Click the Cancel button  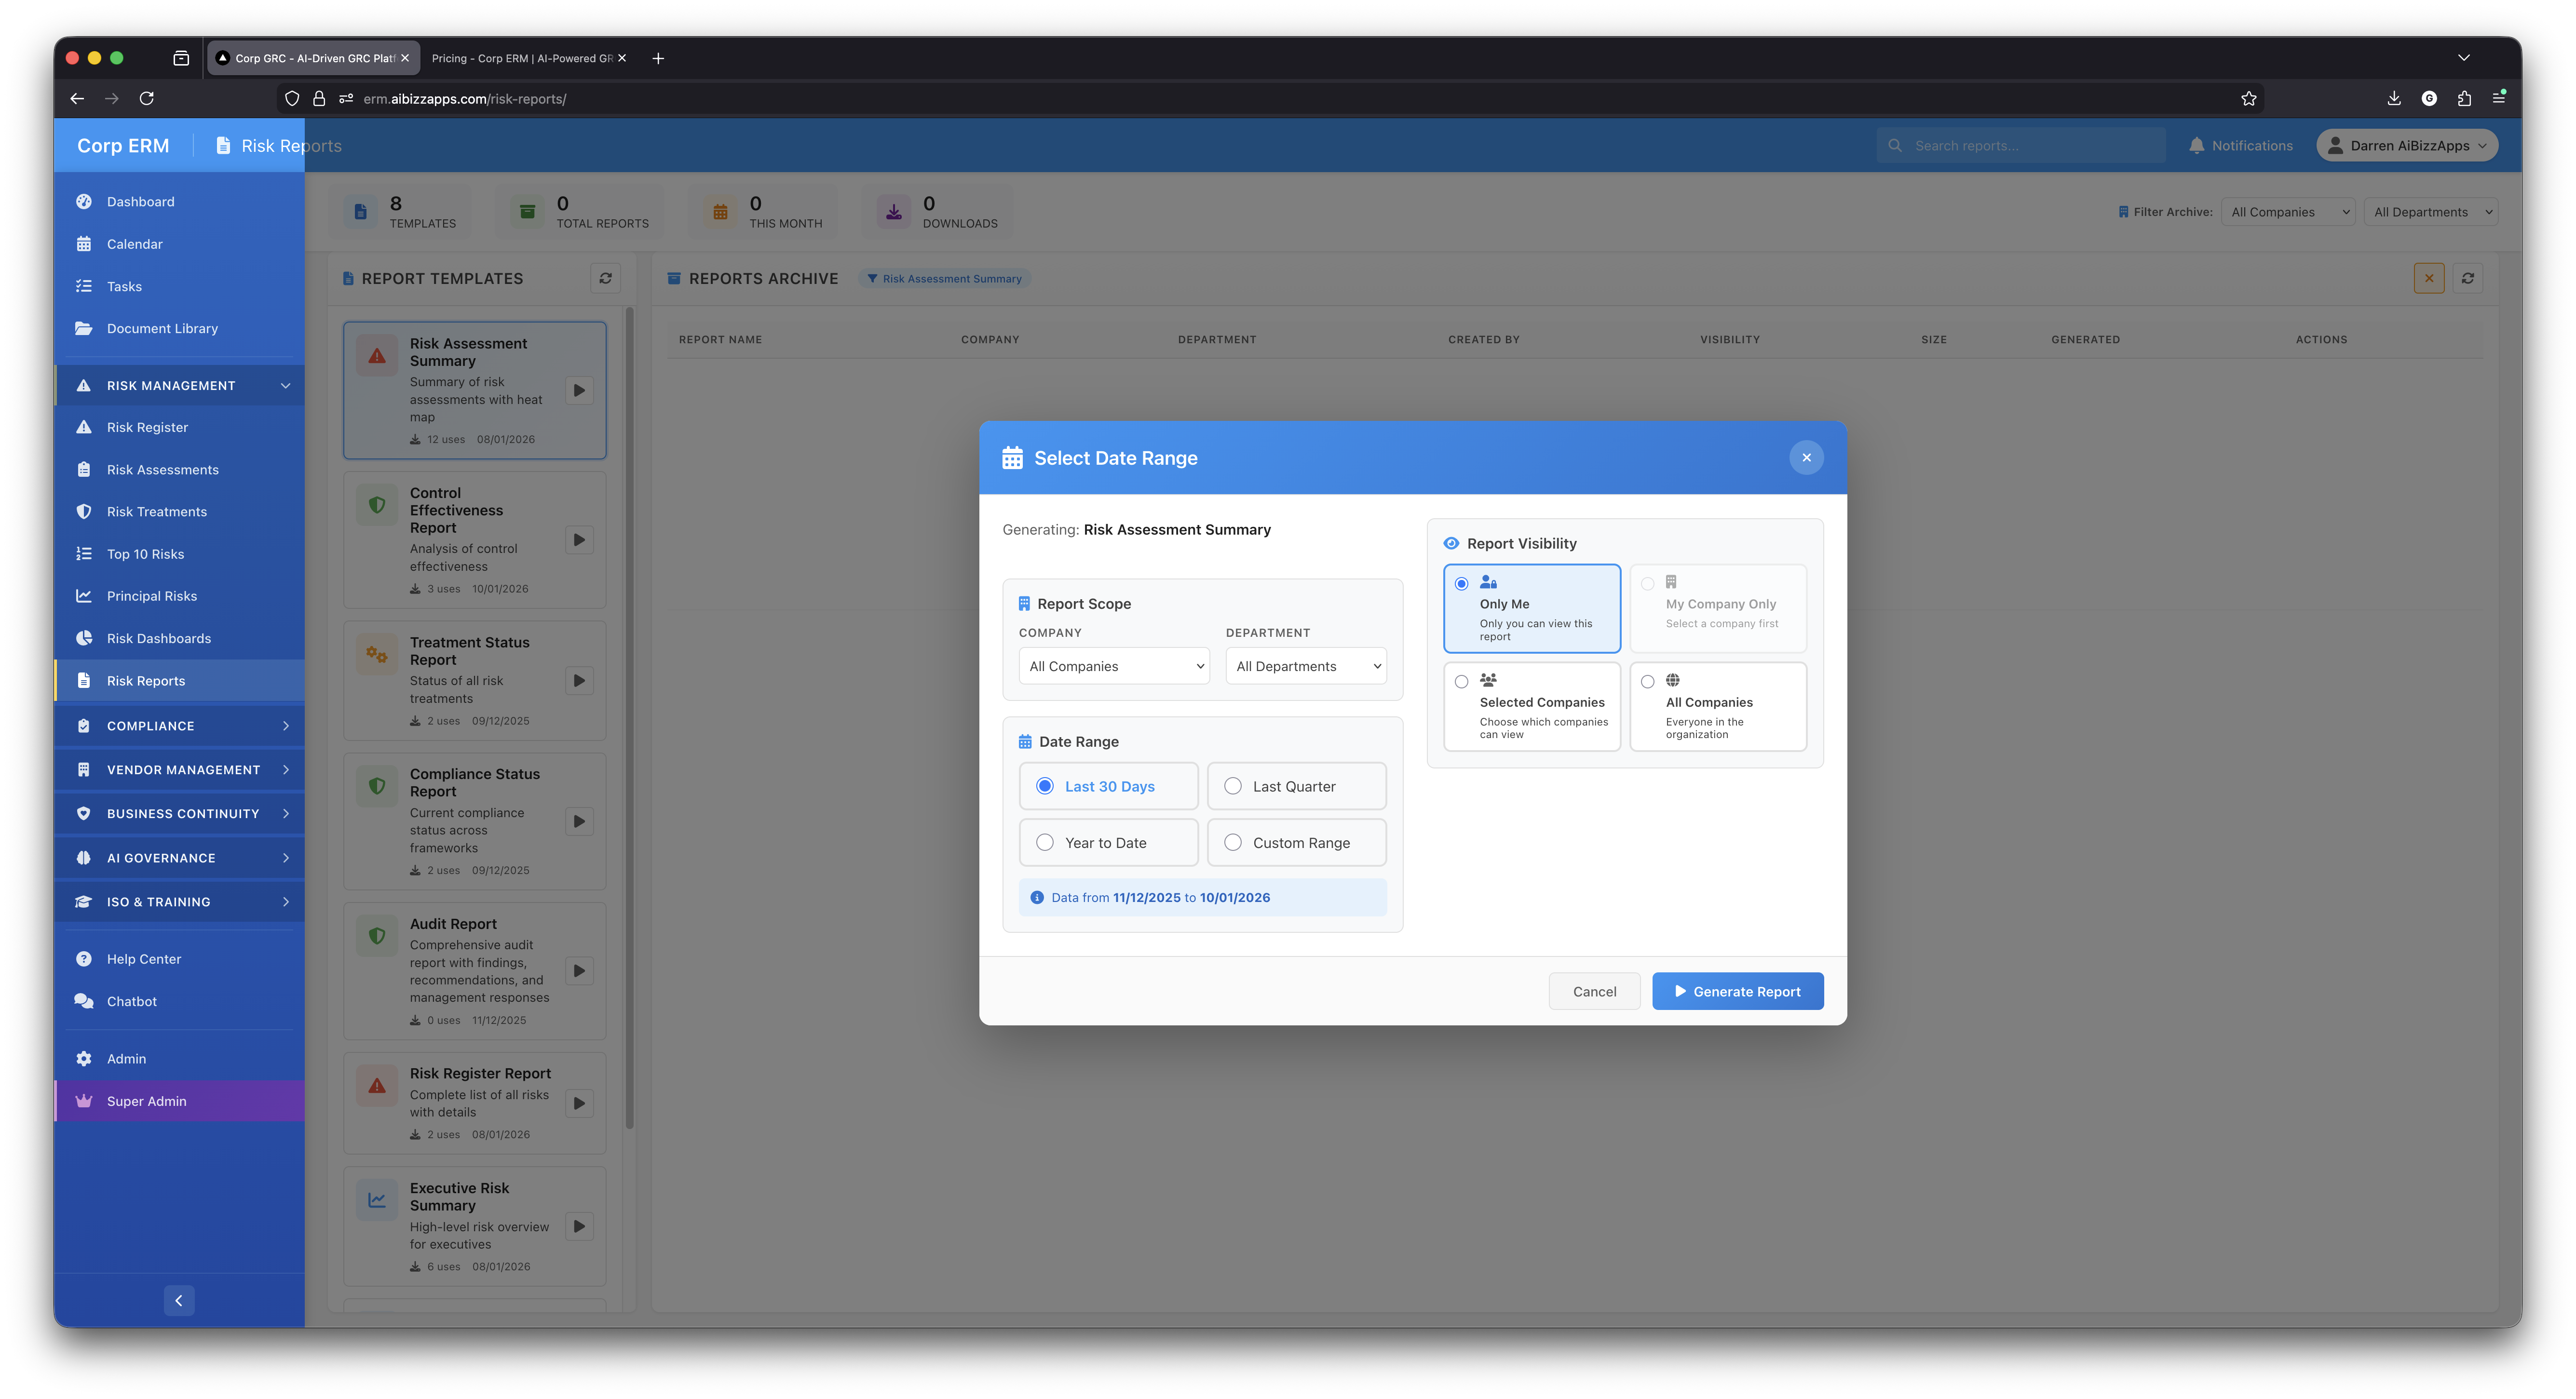click(x=1594, y=991)
